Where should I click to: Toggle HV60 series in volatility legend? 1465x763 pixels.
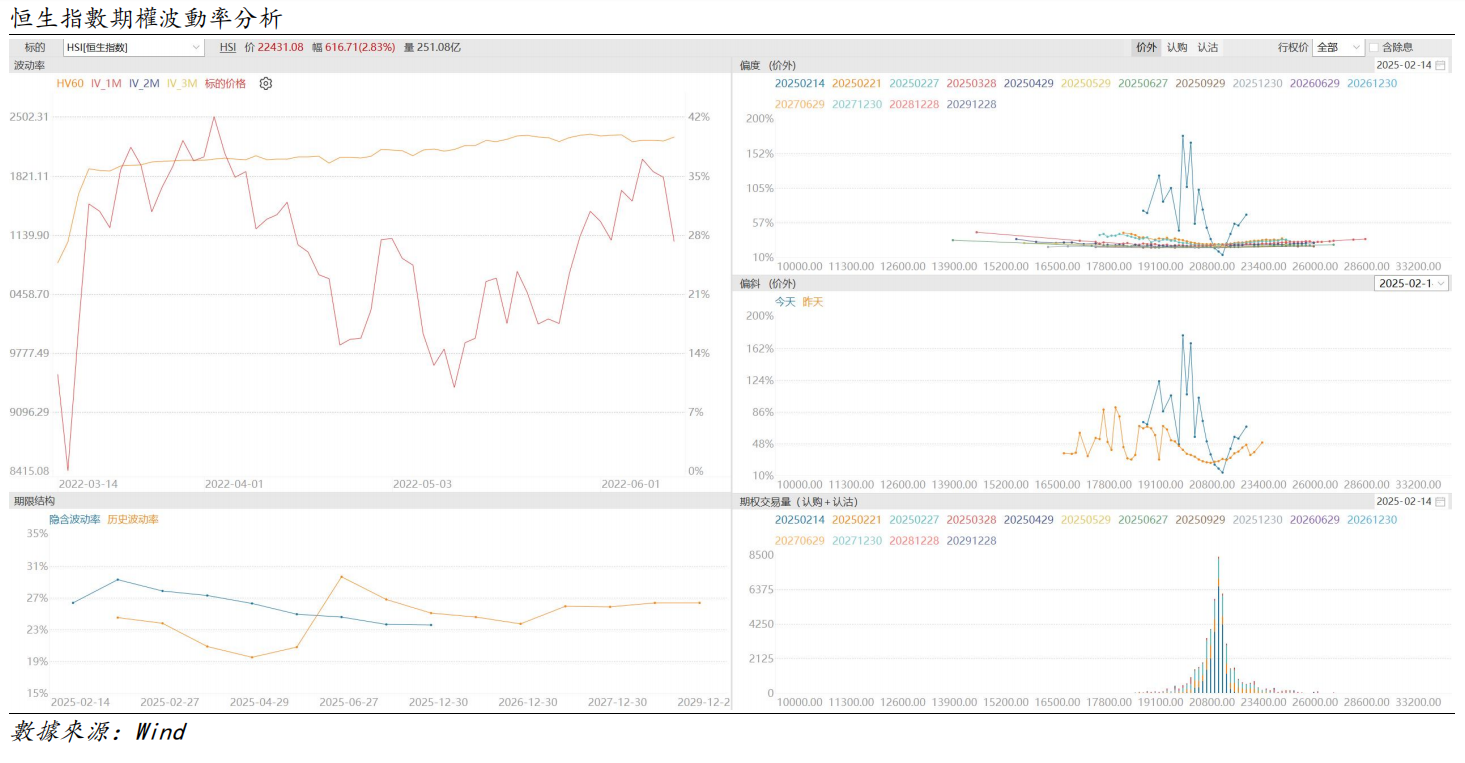coord(70,84)
